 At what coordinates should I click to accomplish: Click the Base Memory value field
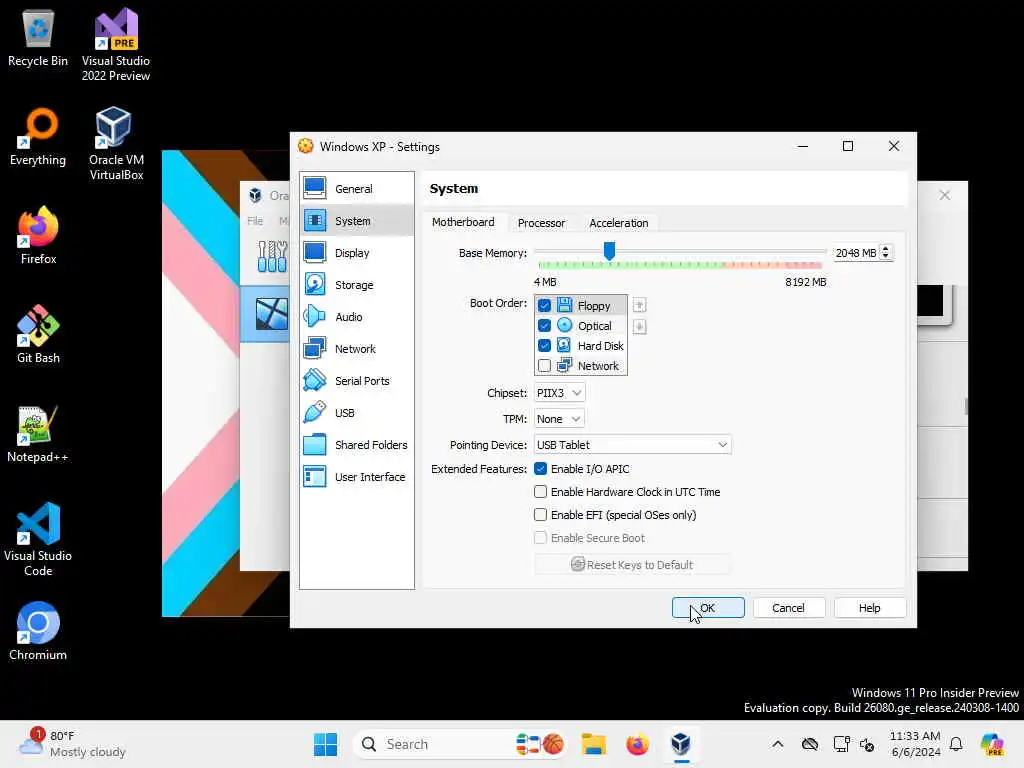[856, 253]
